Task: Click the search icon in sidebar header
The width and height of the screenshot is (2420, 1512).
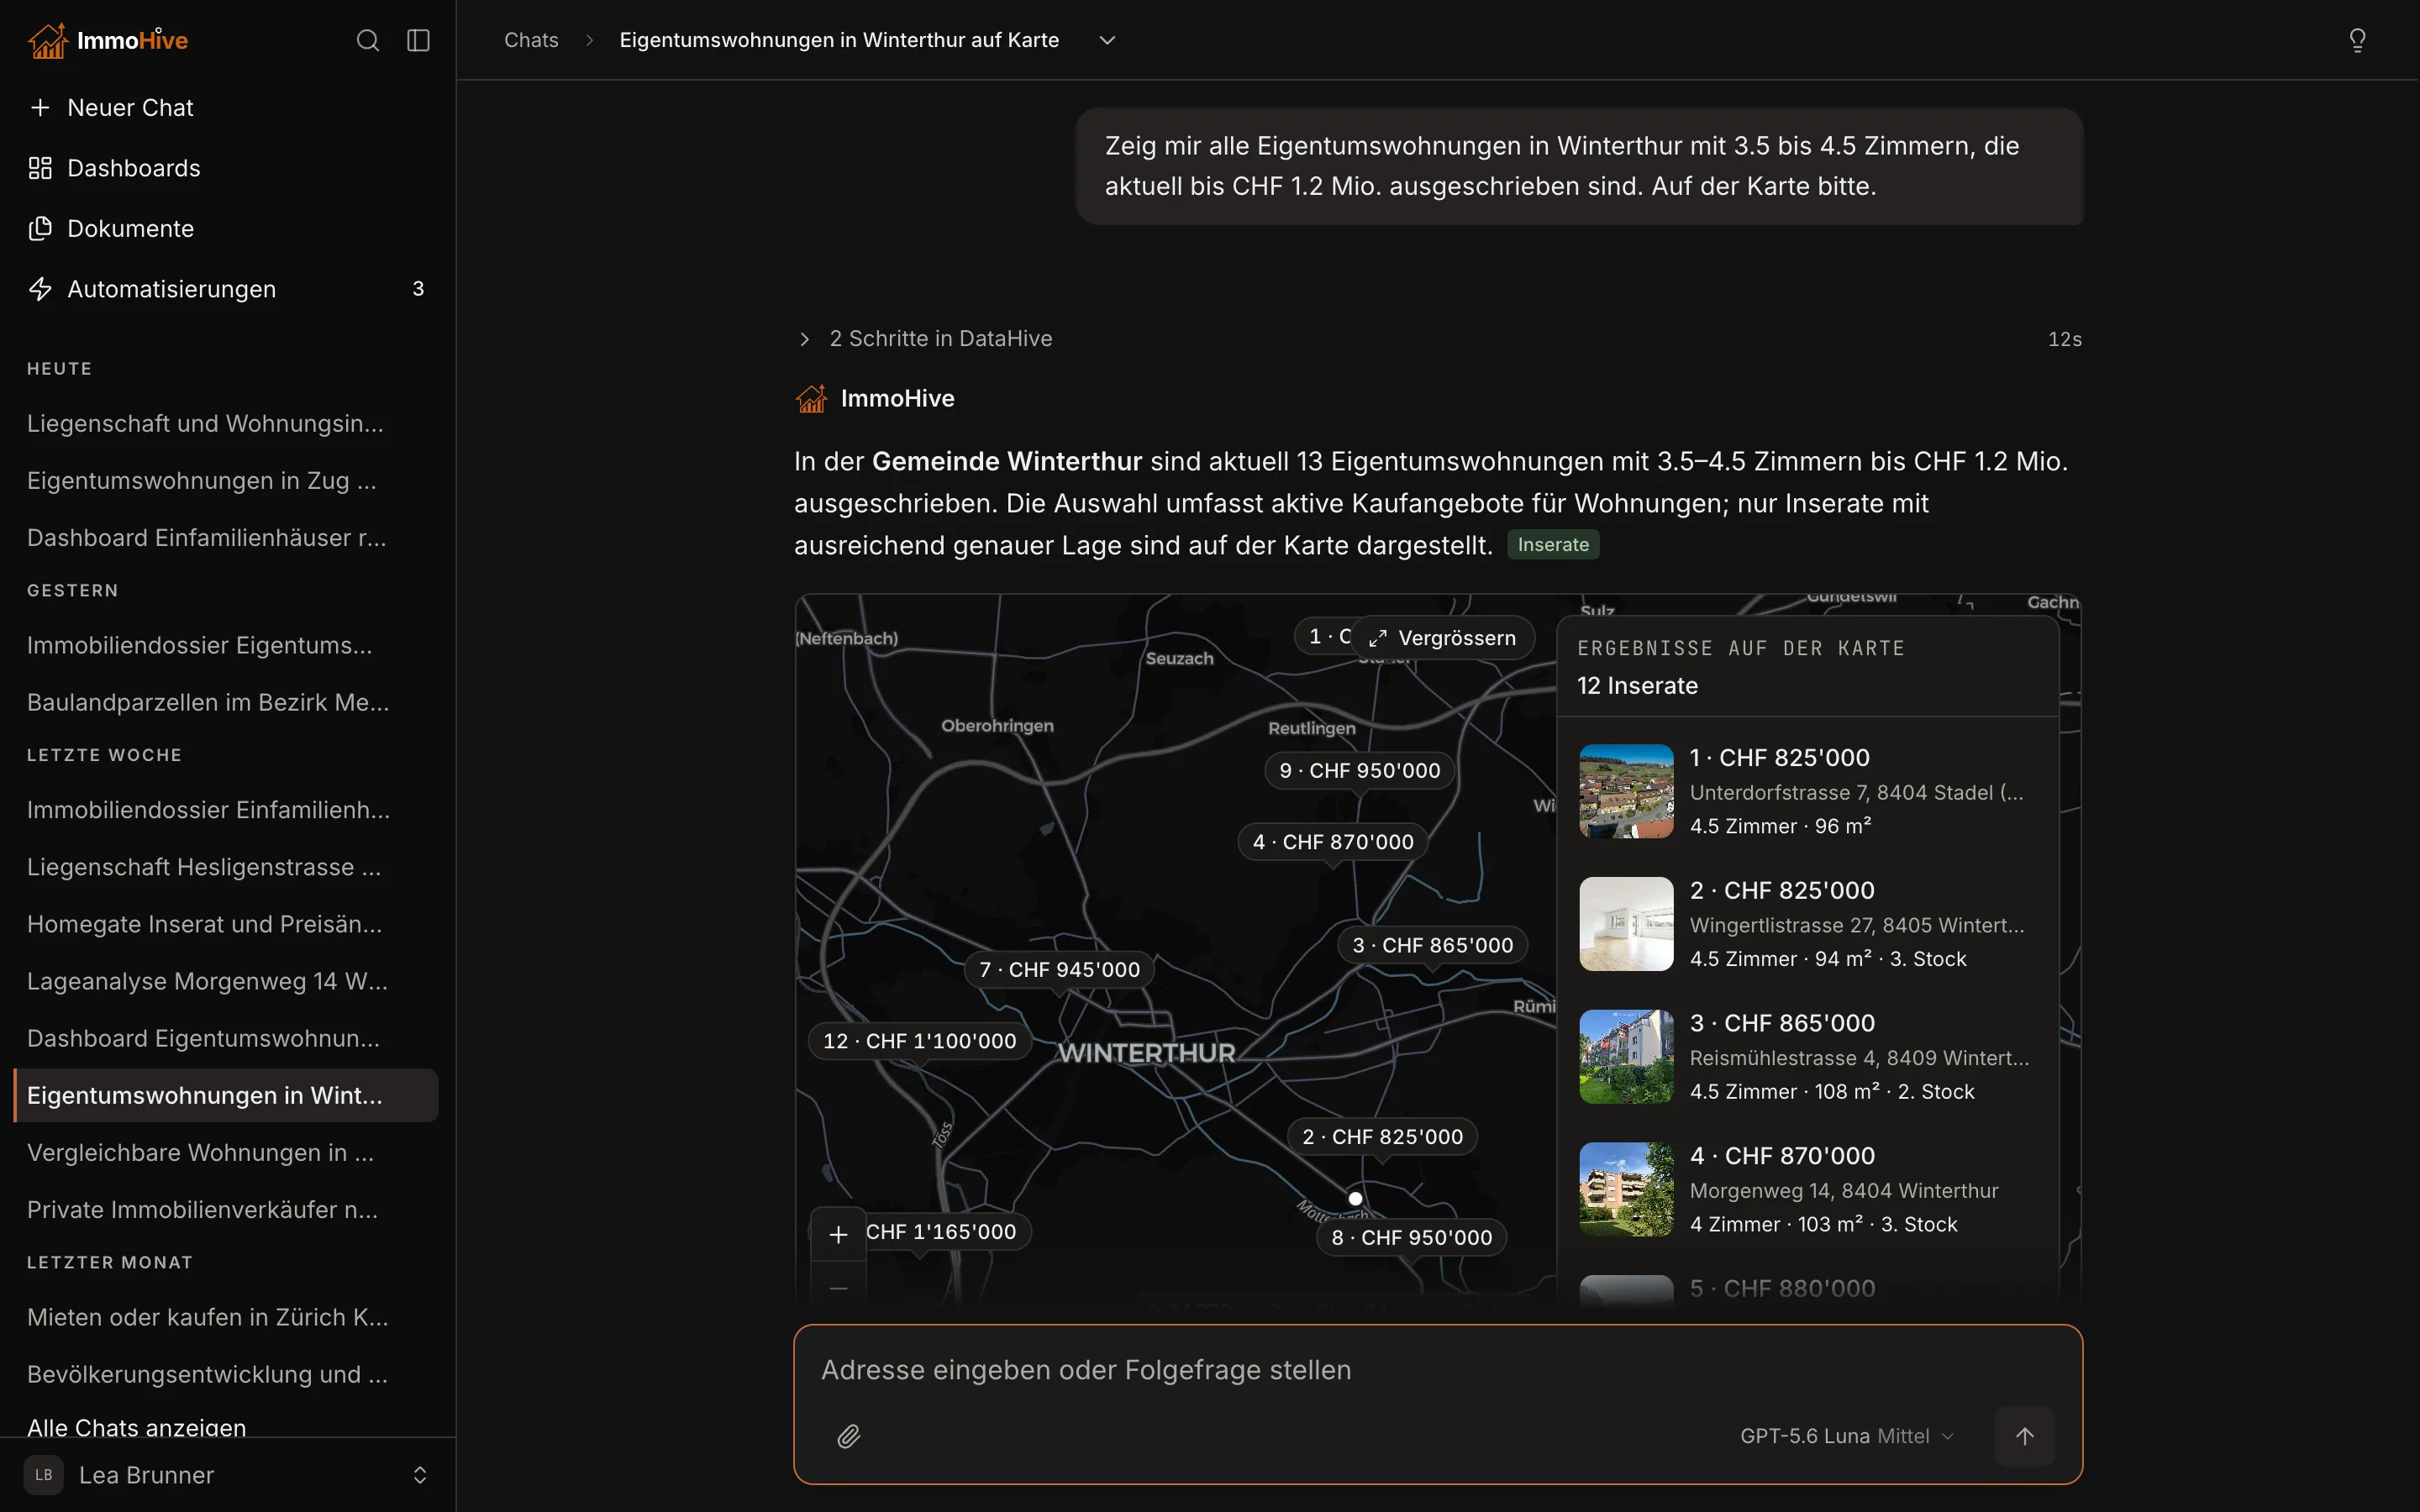Action: (367, 40)
